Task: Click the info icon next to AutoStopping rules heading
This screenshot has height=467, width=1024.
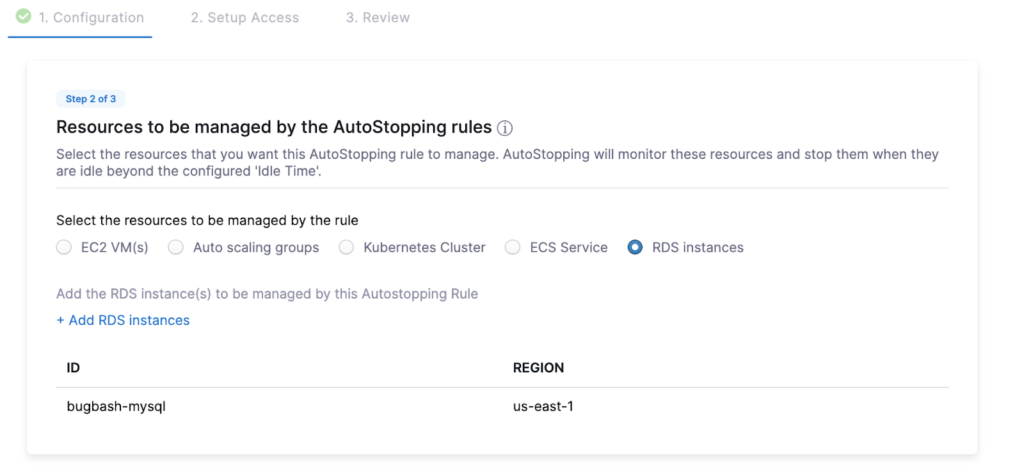Action: tap(505, 128)
